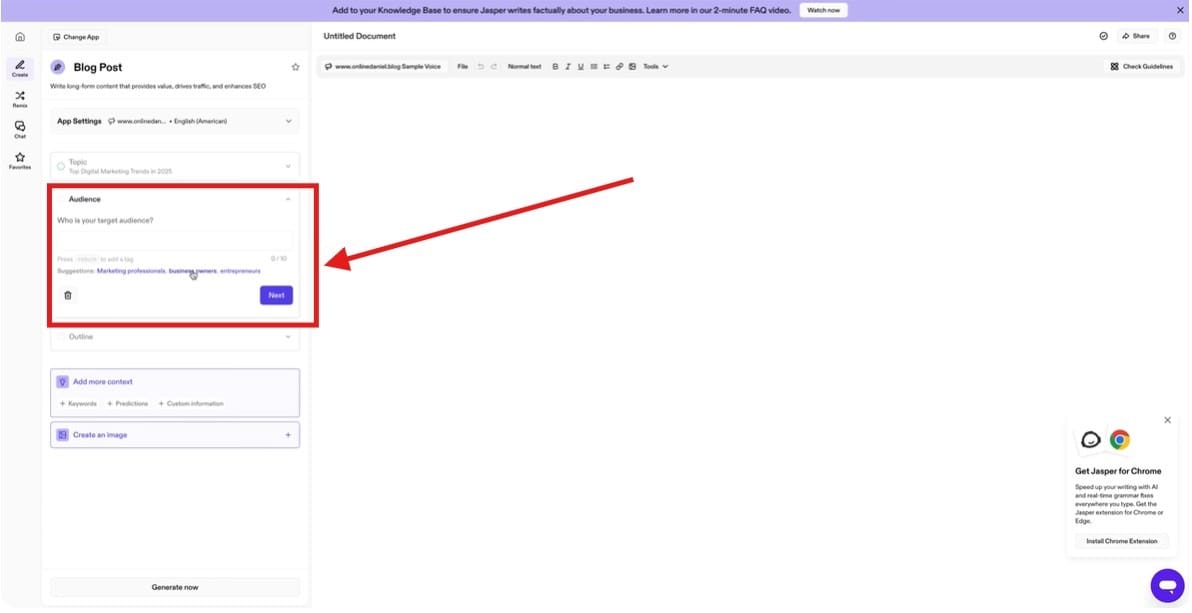Expand the Outline section chevron

pos(288,336)
